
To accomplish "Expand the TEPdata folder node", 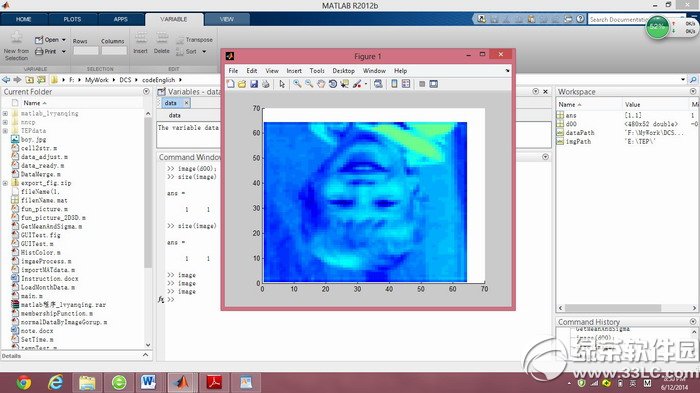I will pos(5,131).
